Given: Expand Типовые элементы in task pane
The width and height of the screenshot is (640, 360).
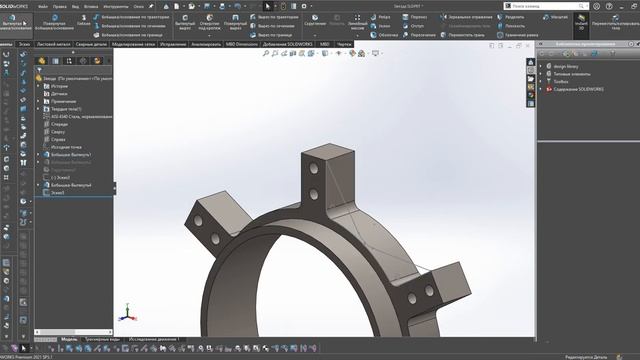Looking at the screenshot, I should 541,74.
